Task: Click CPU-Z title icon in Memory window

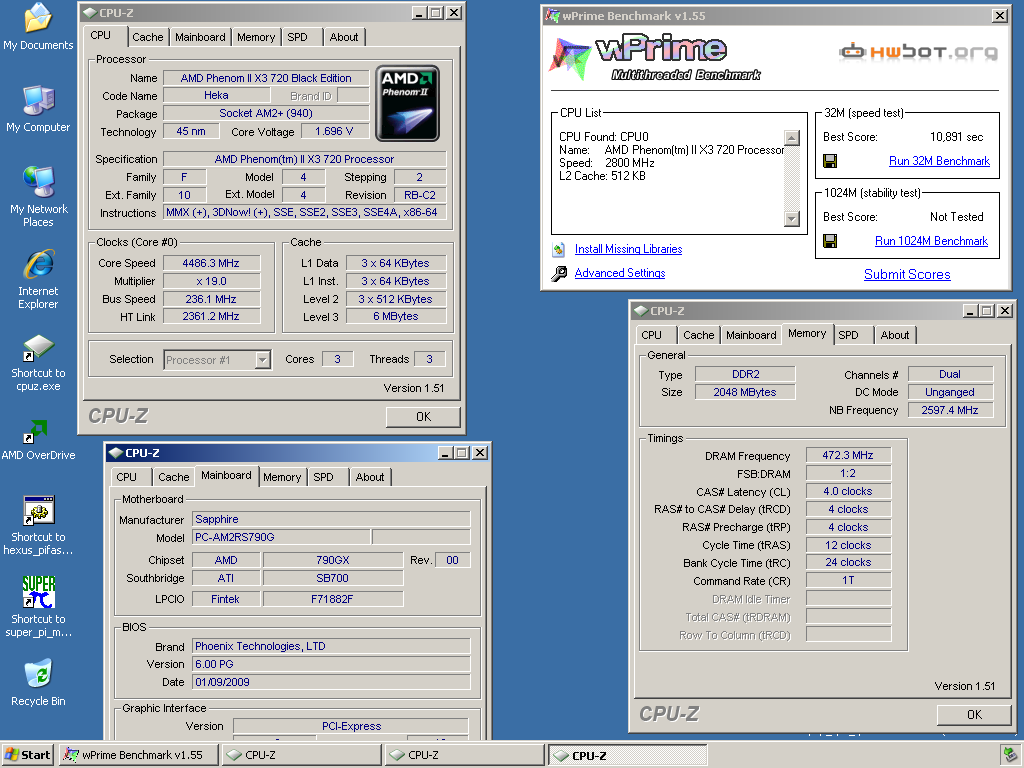Action: pos(641,311)
